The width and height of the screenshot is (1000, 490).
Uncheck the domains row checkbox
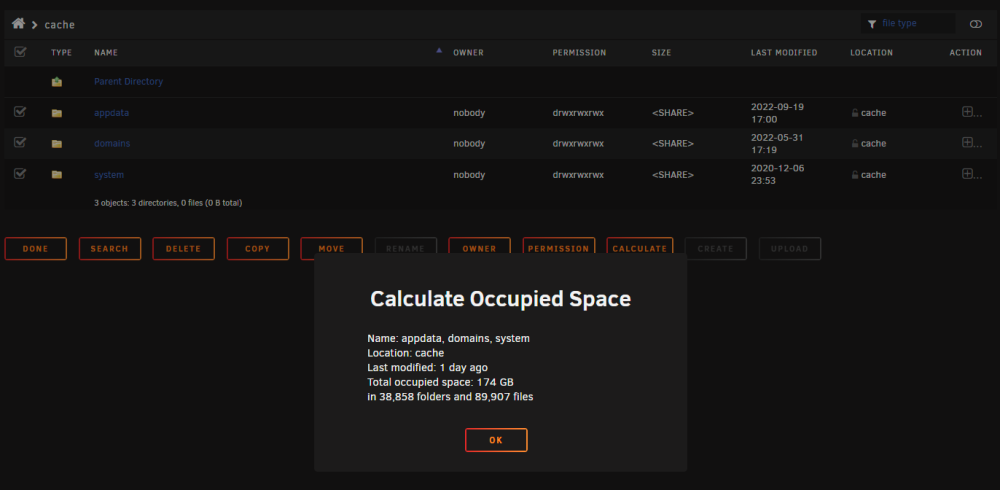20,142
